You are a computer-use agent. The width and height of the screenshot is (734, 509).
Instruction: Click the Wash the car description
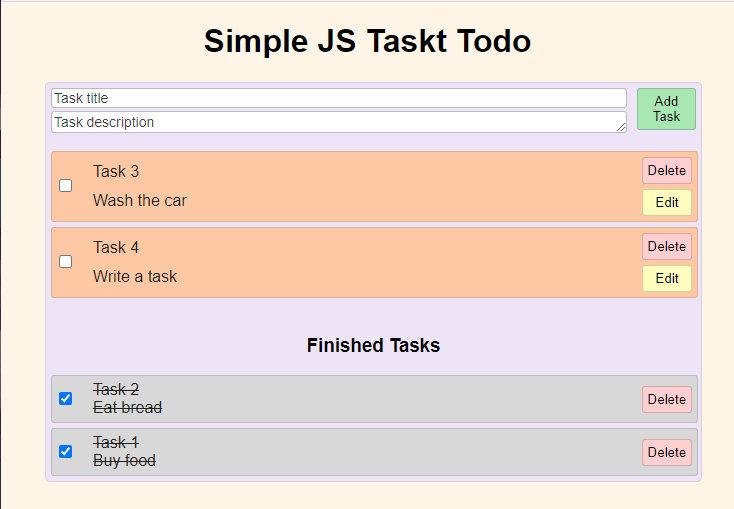click(x=140, y=200)
